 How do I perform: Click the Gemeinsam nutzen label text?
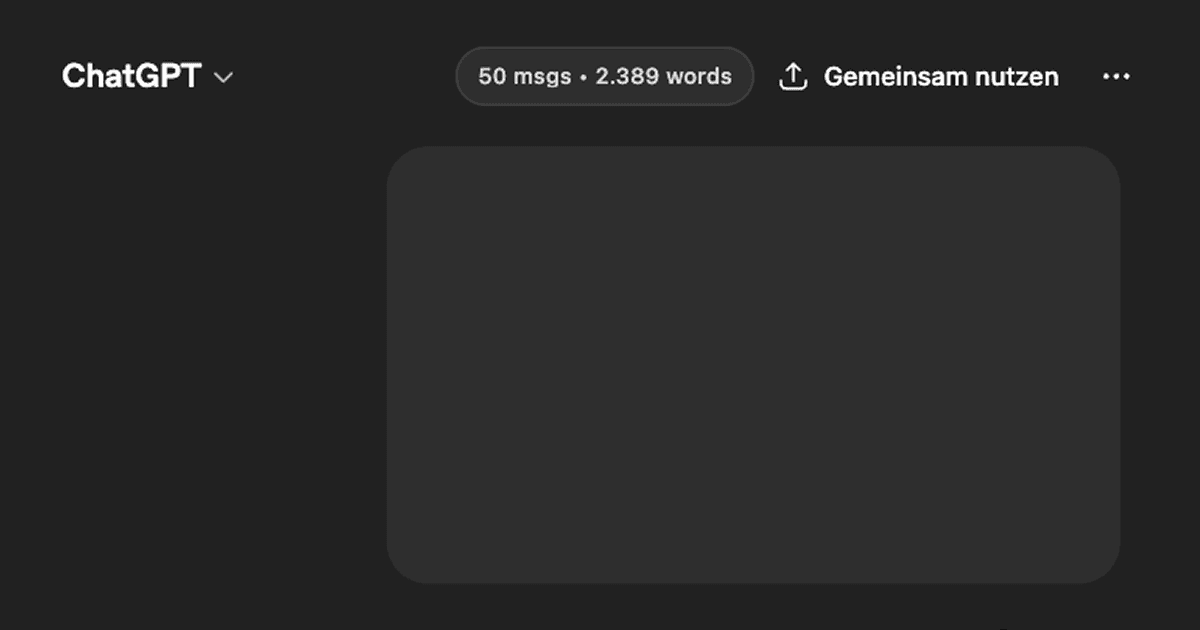[941, 76]
